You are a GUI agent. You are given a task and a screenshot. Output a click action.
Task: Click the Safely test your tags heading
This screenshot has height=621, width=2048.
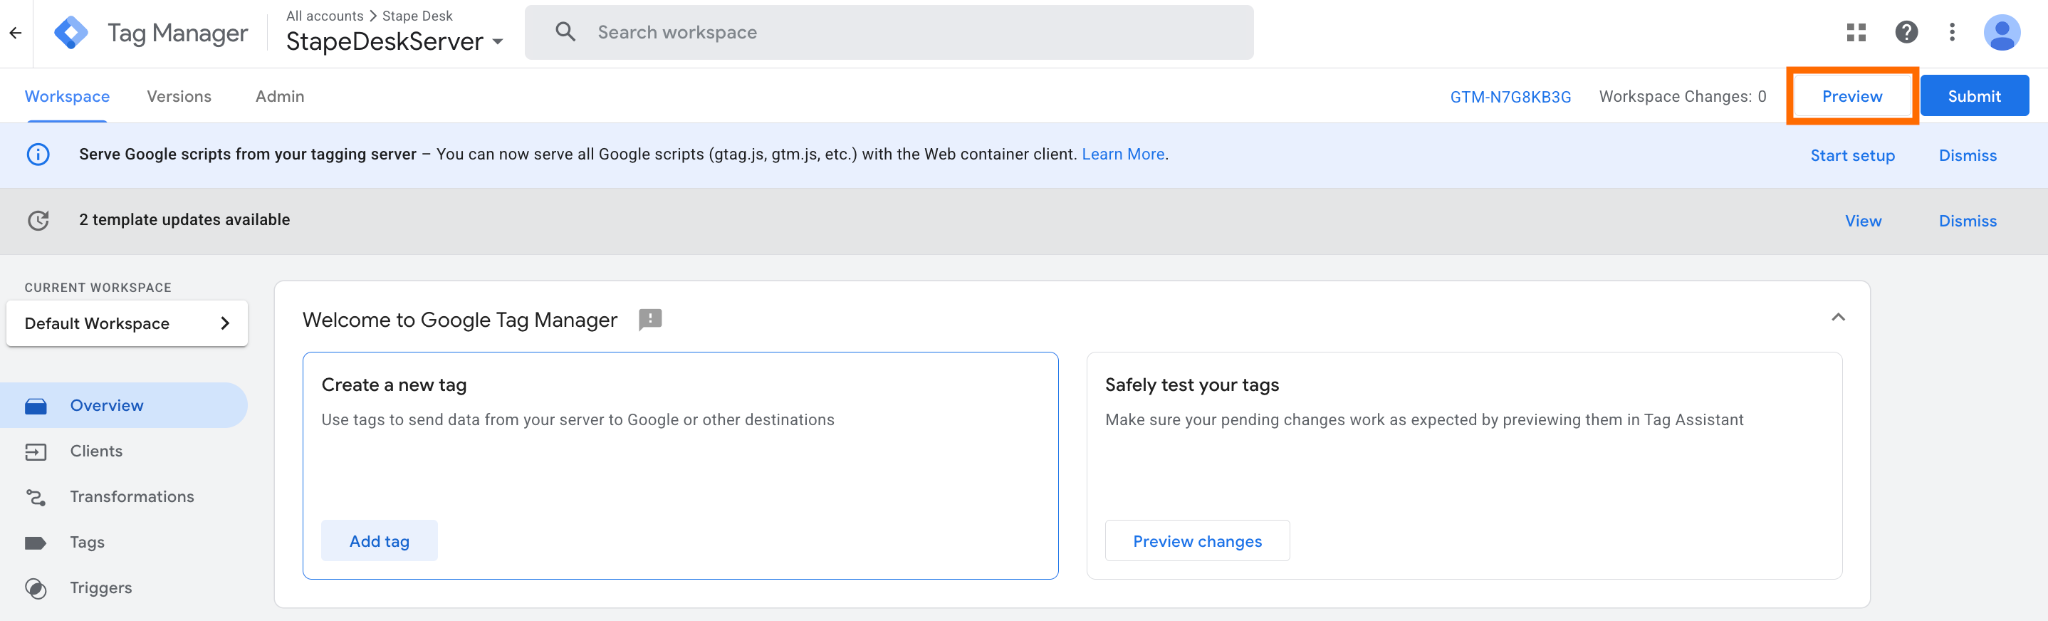1192,385
